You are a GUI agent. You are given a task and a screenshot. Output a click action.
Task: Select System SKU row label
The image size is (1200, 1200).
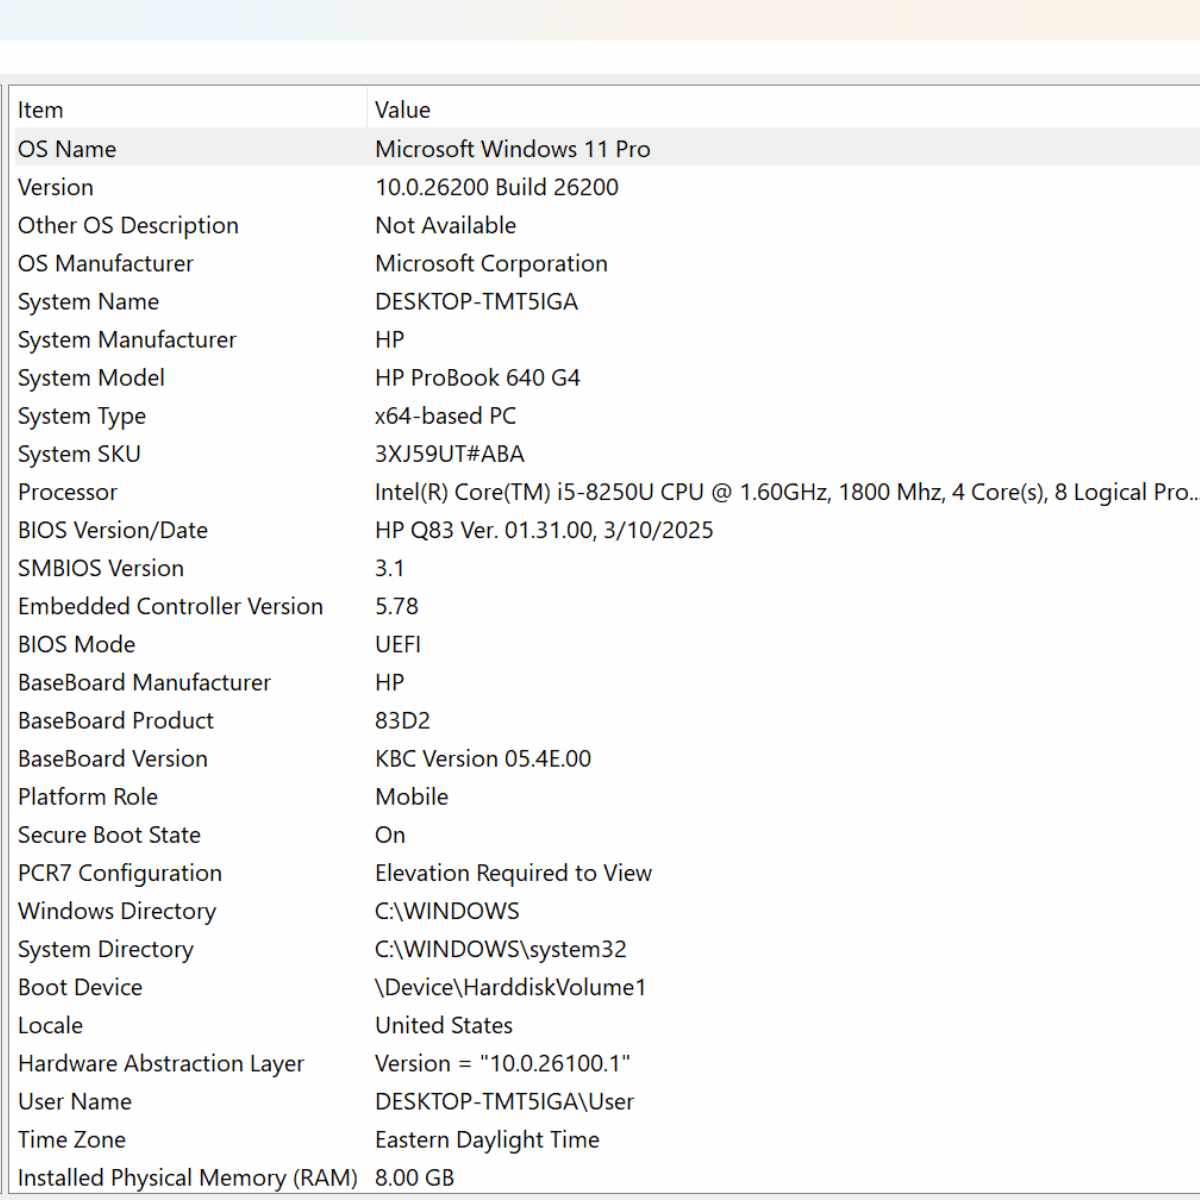pyautogui.click(x=79, y=453)
